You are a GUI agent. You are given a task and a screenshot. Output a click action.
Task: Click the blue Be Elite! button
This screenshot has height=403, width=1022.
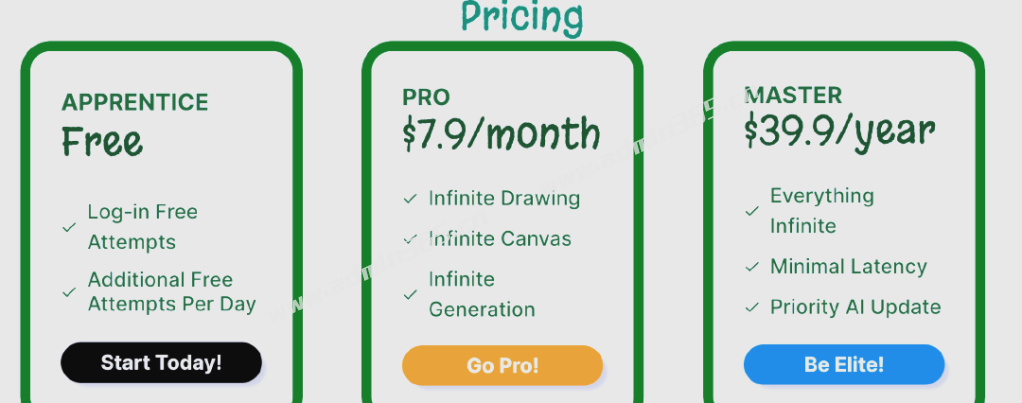pos(844,365)
